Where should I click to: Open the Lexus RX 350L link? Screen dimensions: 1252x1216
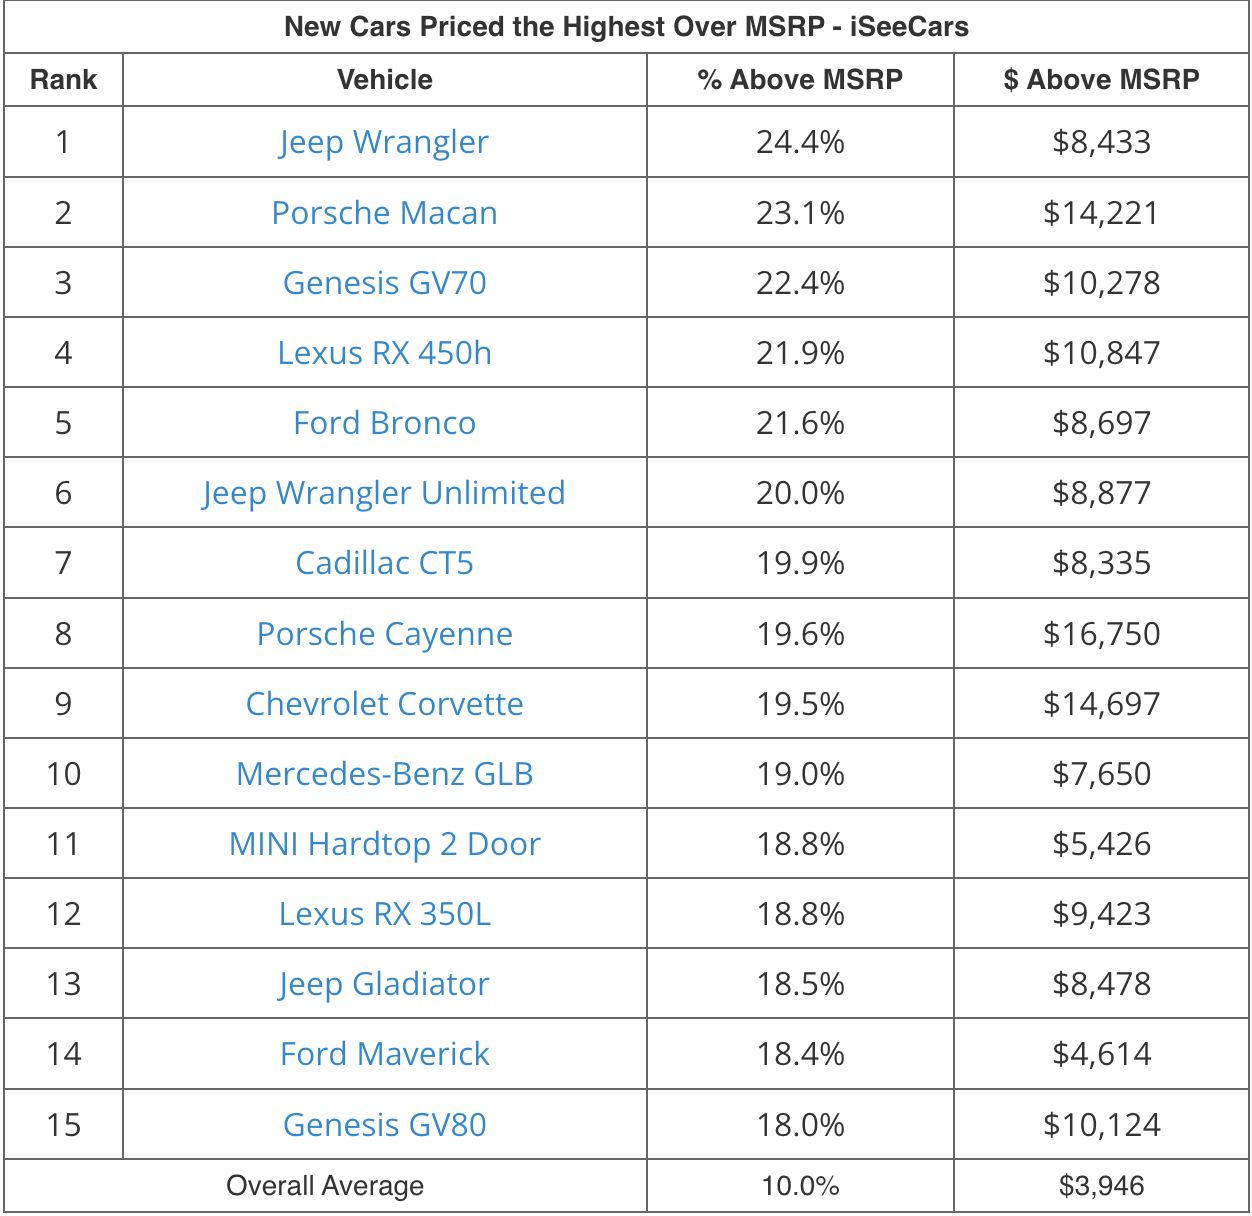pos(384,914)
